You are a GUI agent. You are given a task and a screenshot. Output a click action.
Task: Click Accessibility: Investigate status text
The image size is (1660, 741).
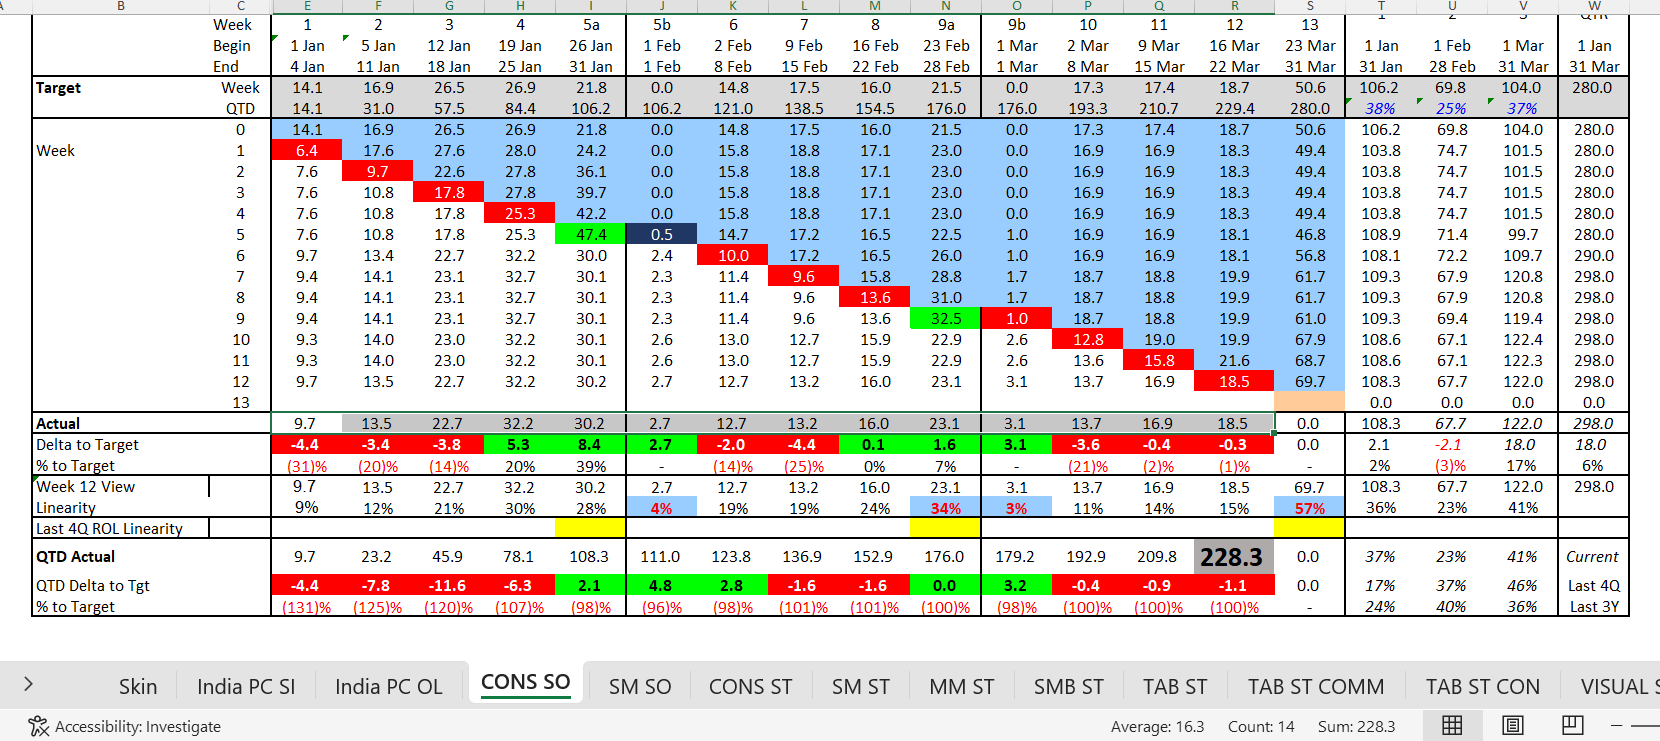click(x=138, y=726)
